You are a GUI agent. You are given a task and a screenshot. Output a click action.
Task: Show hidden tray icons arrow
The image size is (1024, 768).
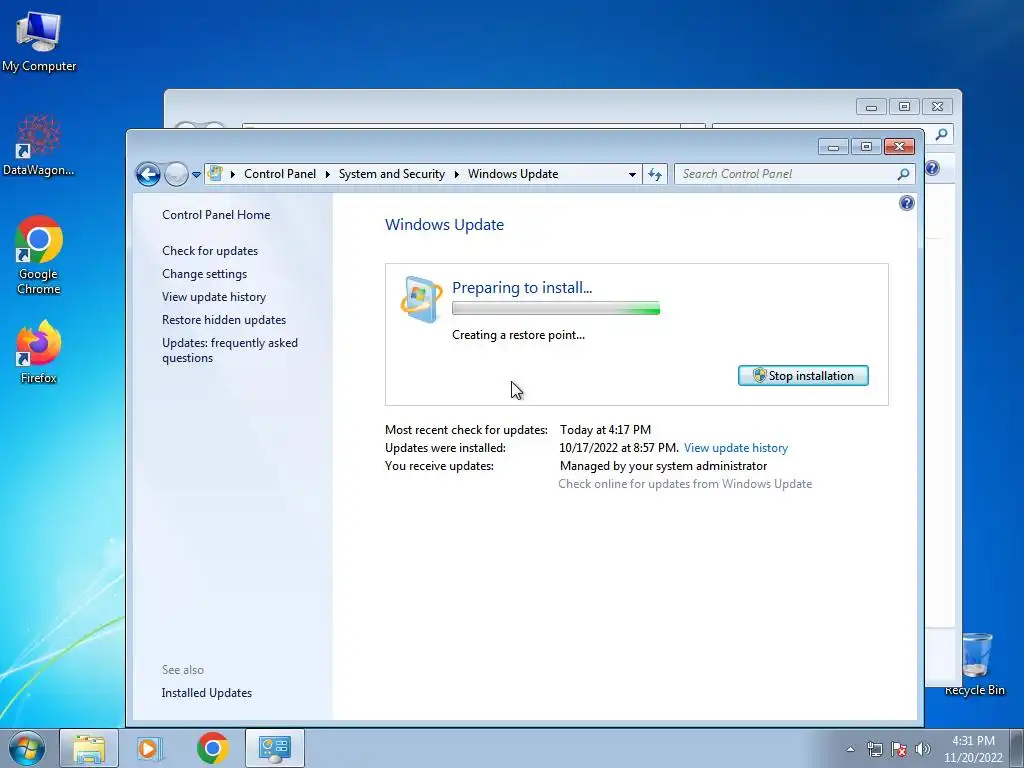(850, 749)
